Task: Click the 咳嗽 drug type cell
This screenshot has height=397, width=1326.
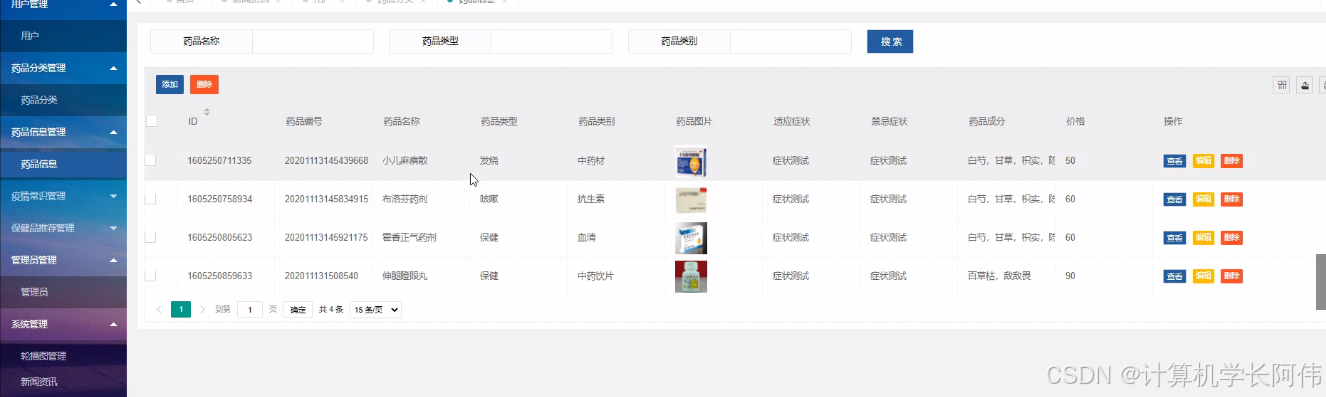Action: click(x=489, y=199)
